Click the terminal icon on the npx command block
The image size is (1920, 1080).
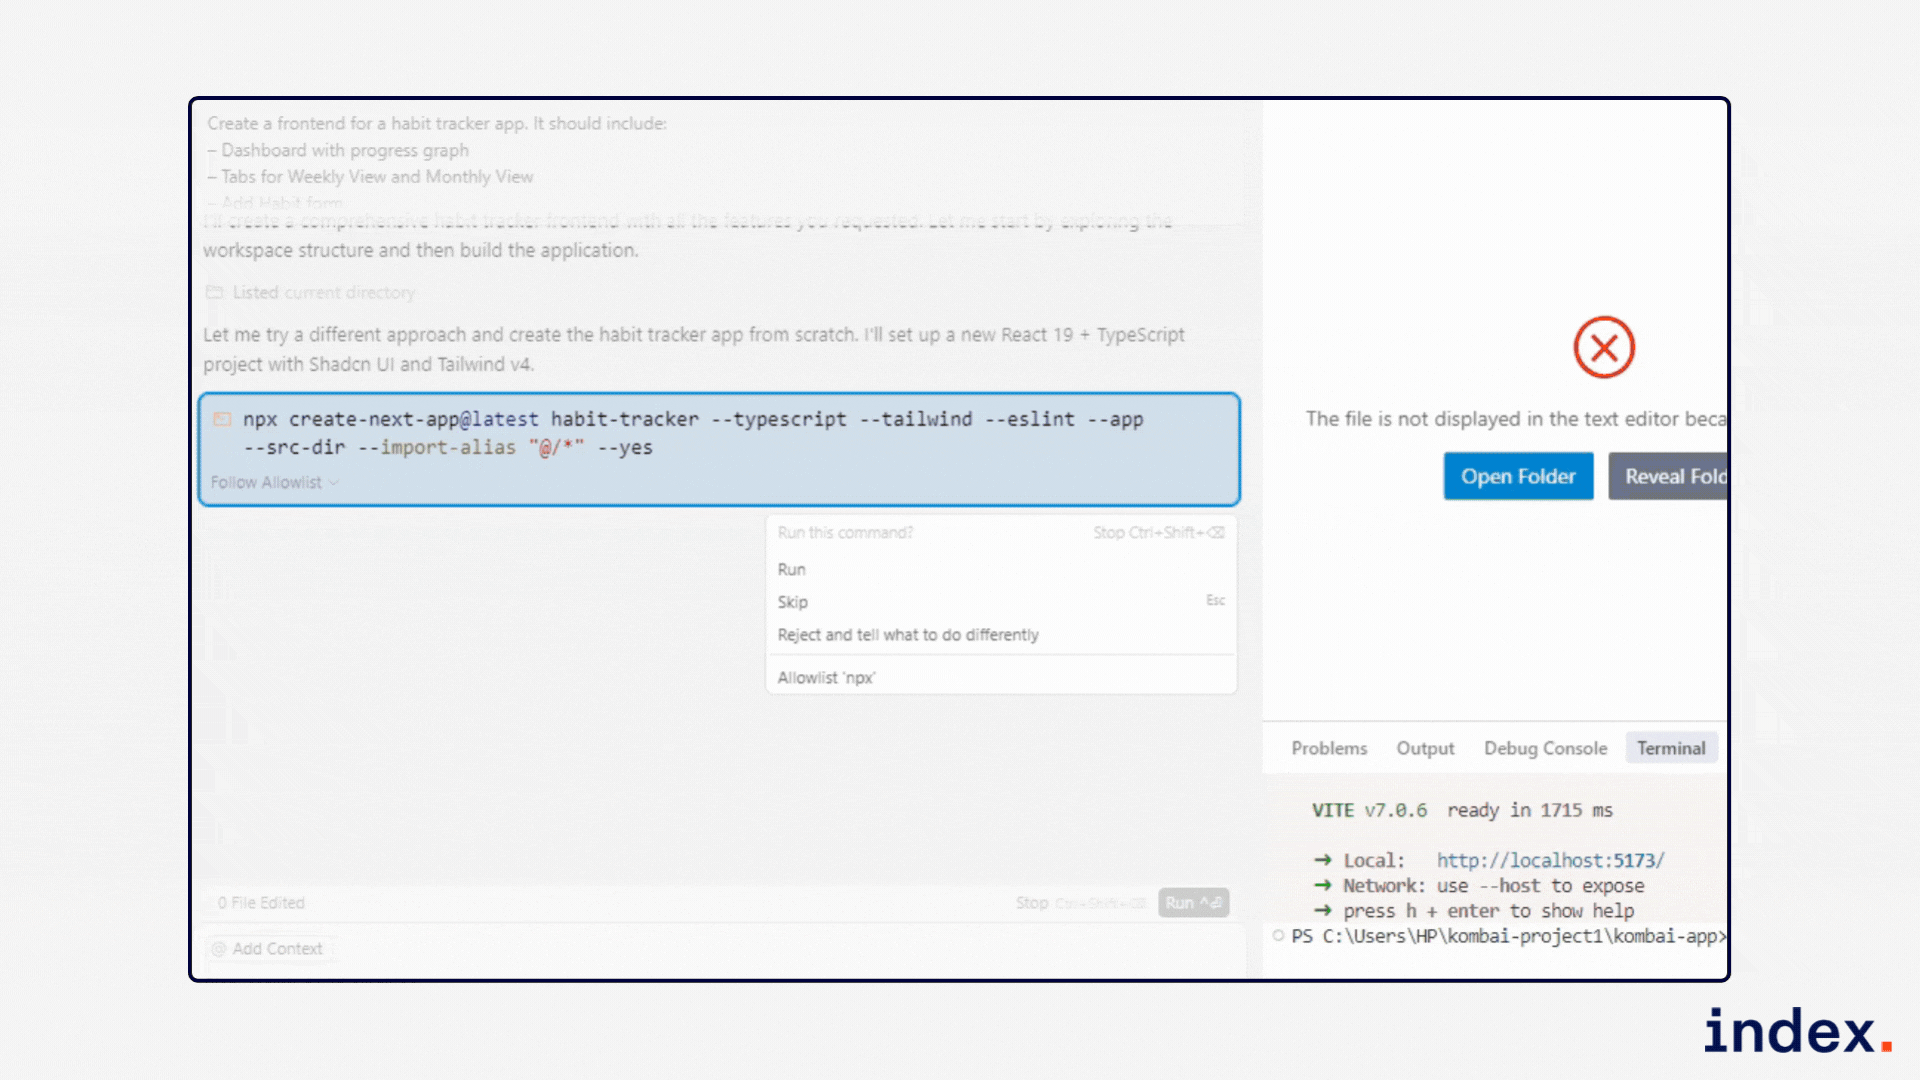(x=222, y=419)
